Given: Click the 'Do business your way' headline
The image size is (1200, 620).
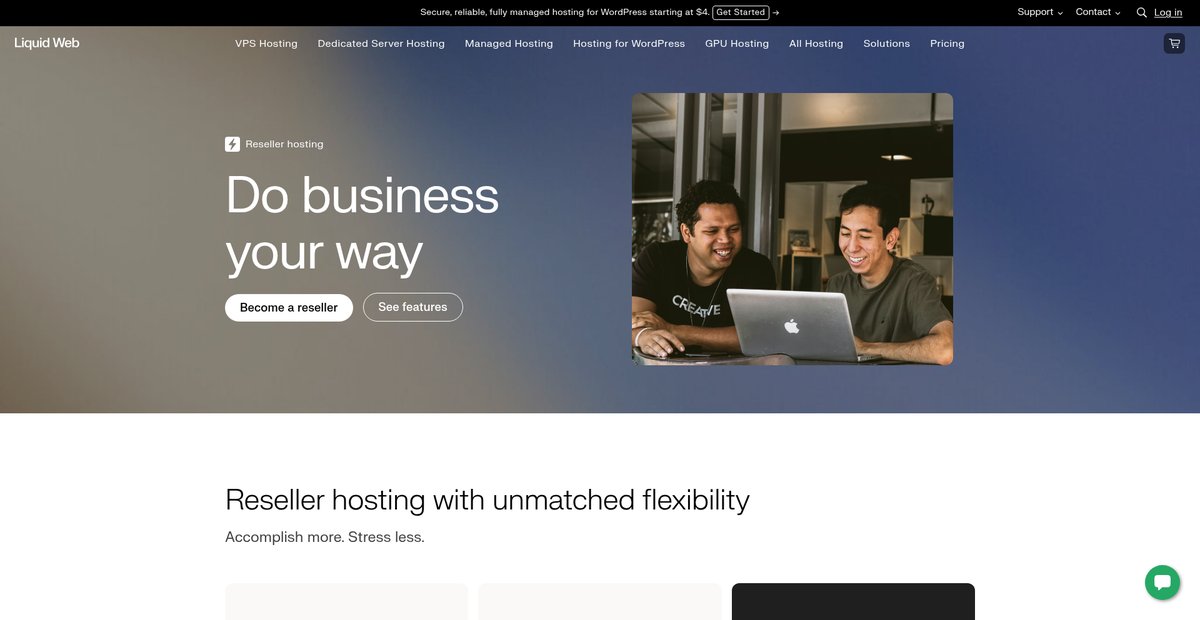Looking at the screenshot, I should point(362,224).
